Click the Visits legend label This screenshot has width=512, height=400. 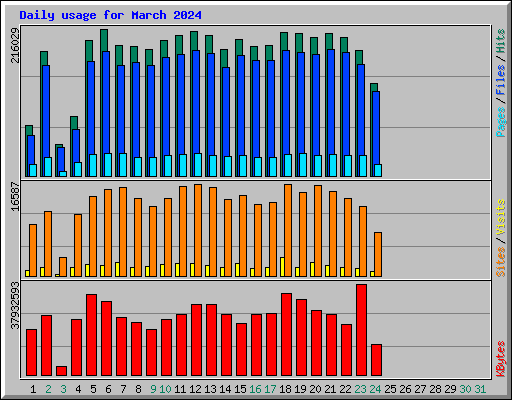[x=501, y=218]
